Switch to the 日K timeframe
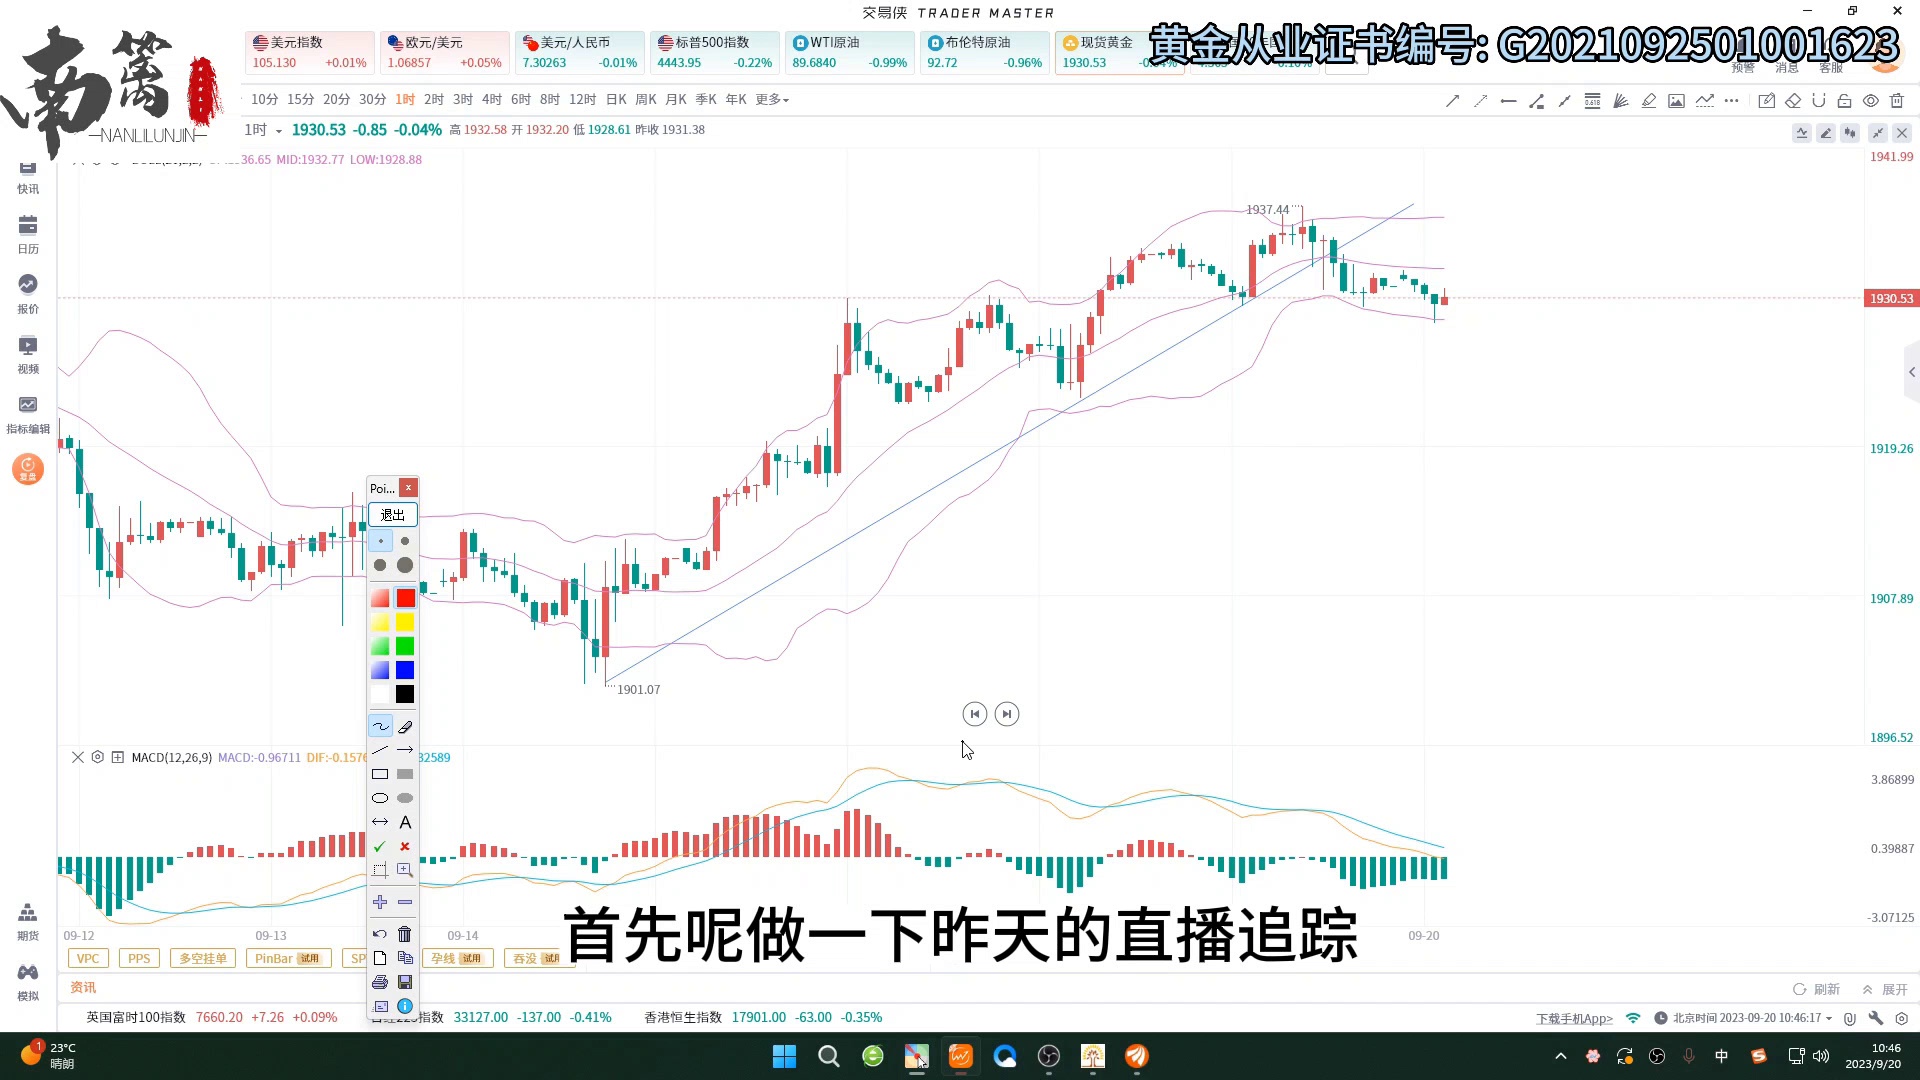Image resolution: width=1920 pixels, height=1080 pixels. coord(616,100)
